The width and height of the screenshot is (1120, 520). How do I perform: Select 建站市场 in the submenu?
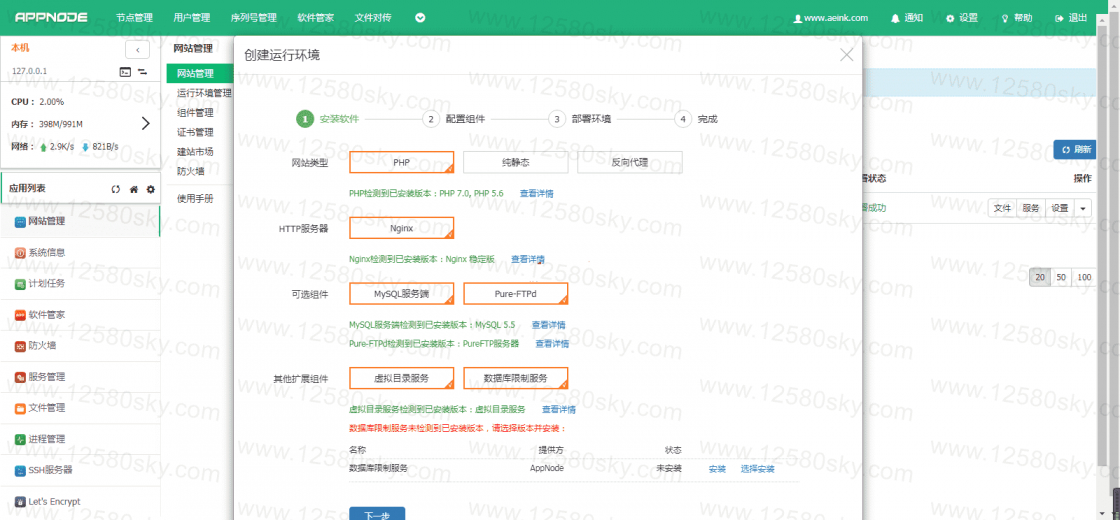(x=195, y=151)
